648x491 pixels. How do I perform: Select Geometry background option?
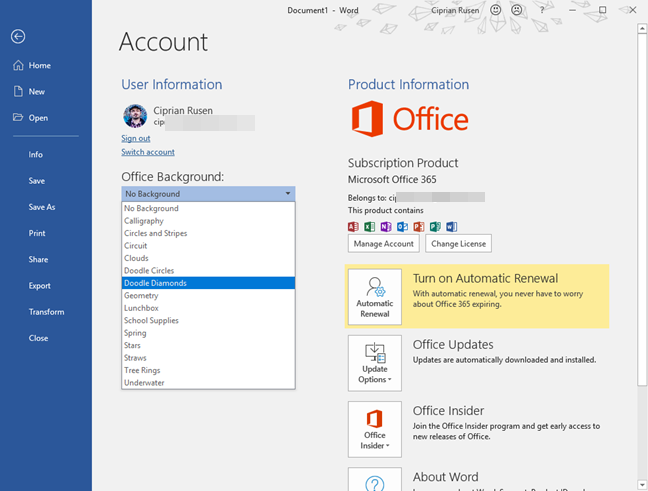[208, 295]
